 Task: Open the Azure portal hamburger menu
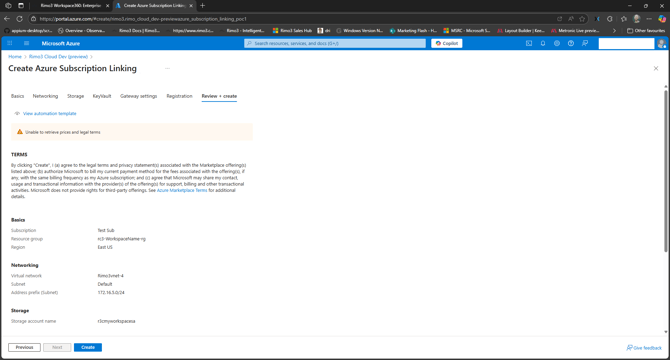(26, 43)
